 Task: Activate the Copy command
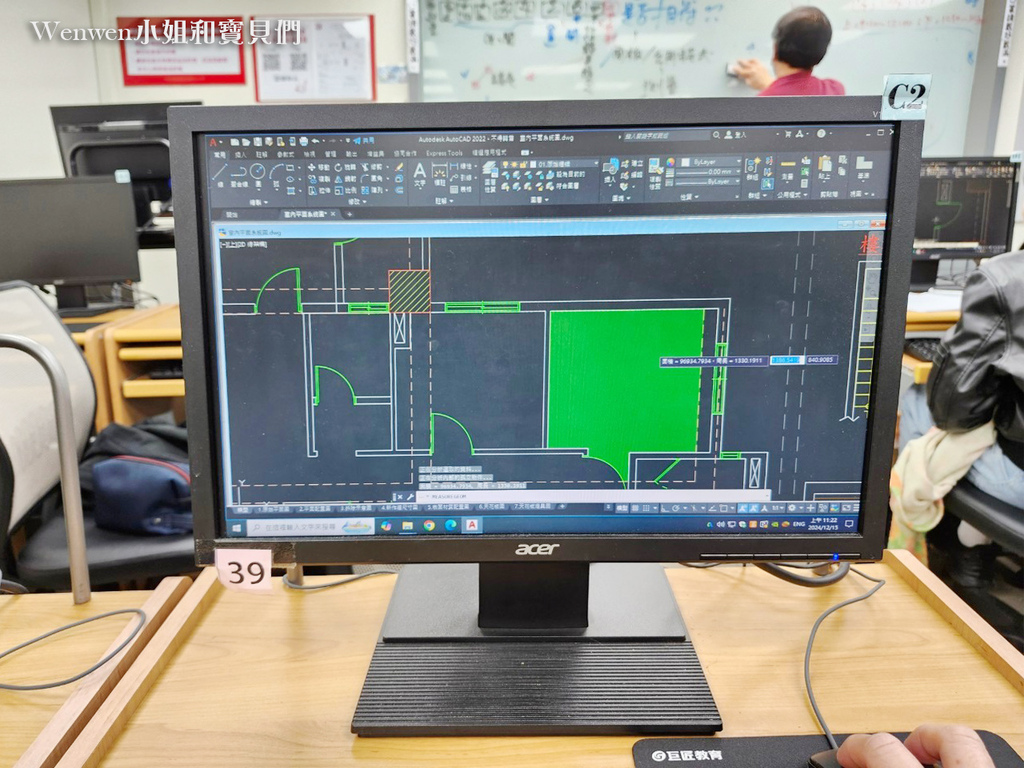tap(319, 179)
